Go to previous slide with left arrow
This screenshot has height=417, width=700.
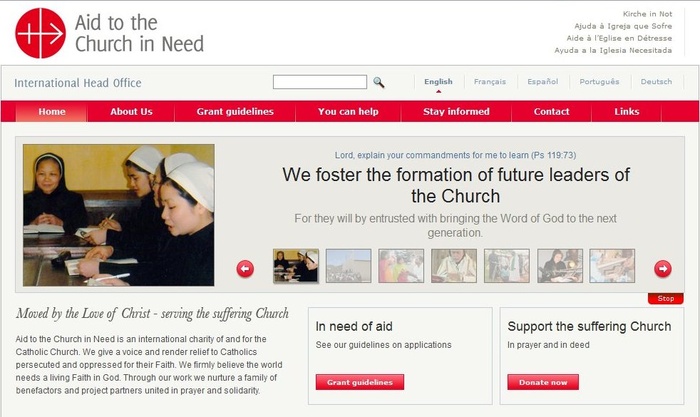(x=245, y=269)
